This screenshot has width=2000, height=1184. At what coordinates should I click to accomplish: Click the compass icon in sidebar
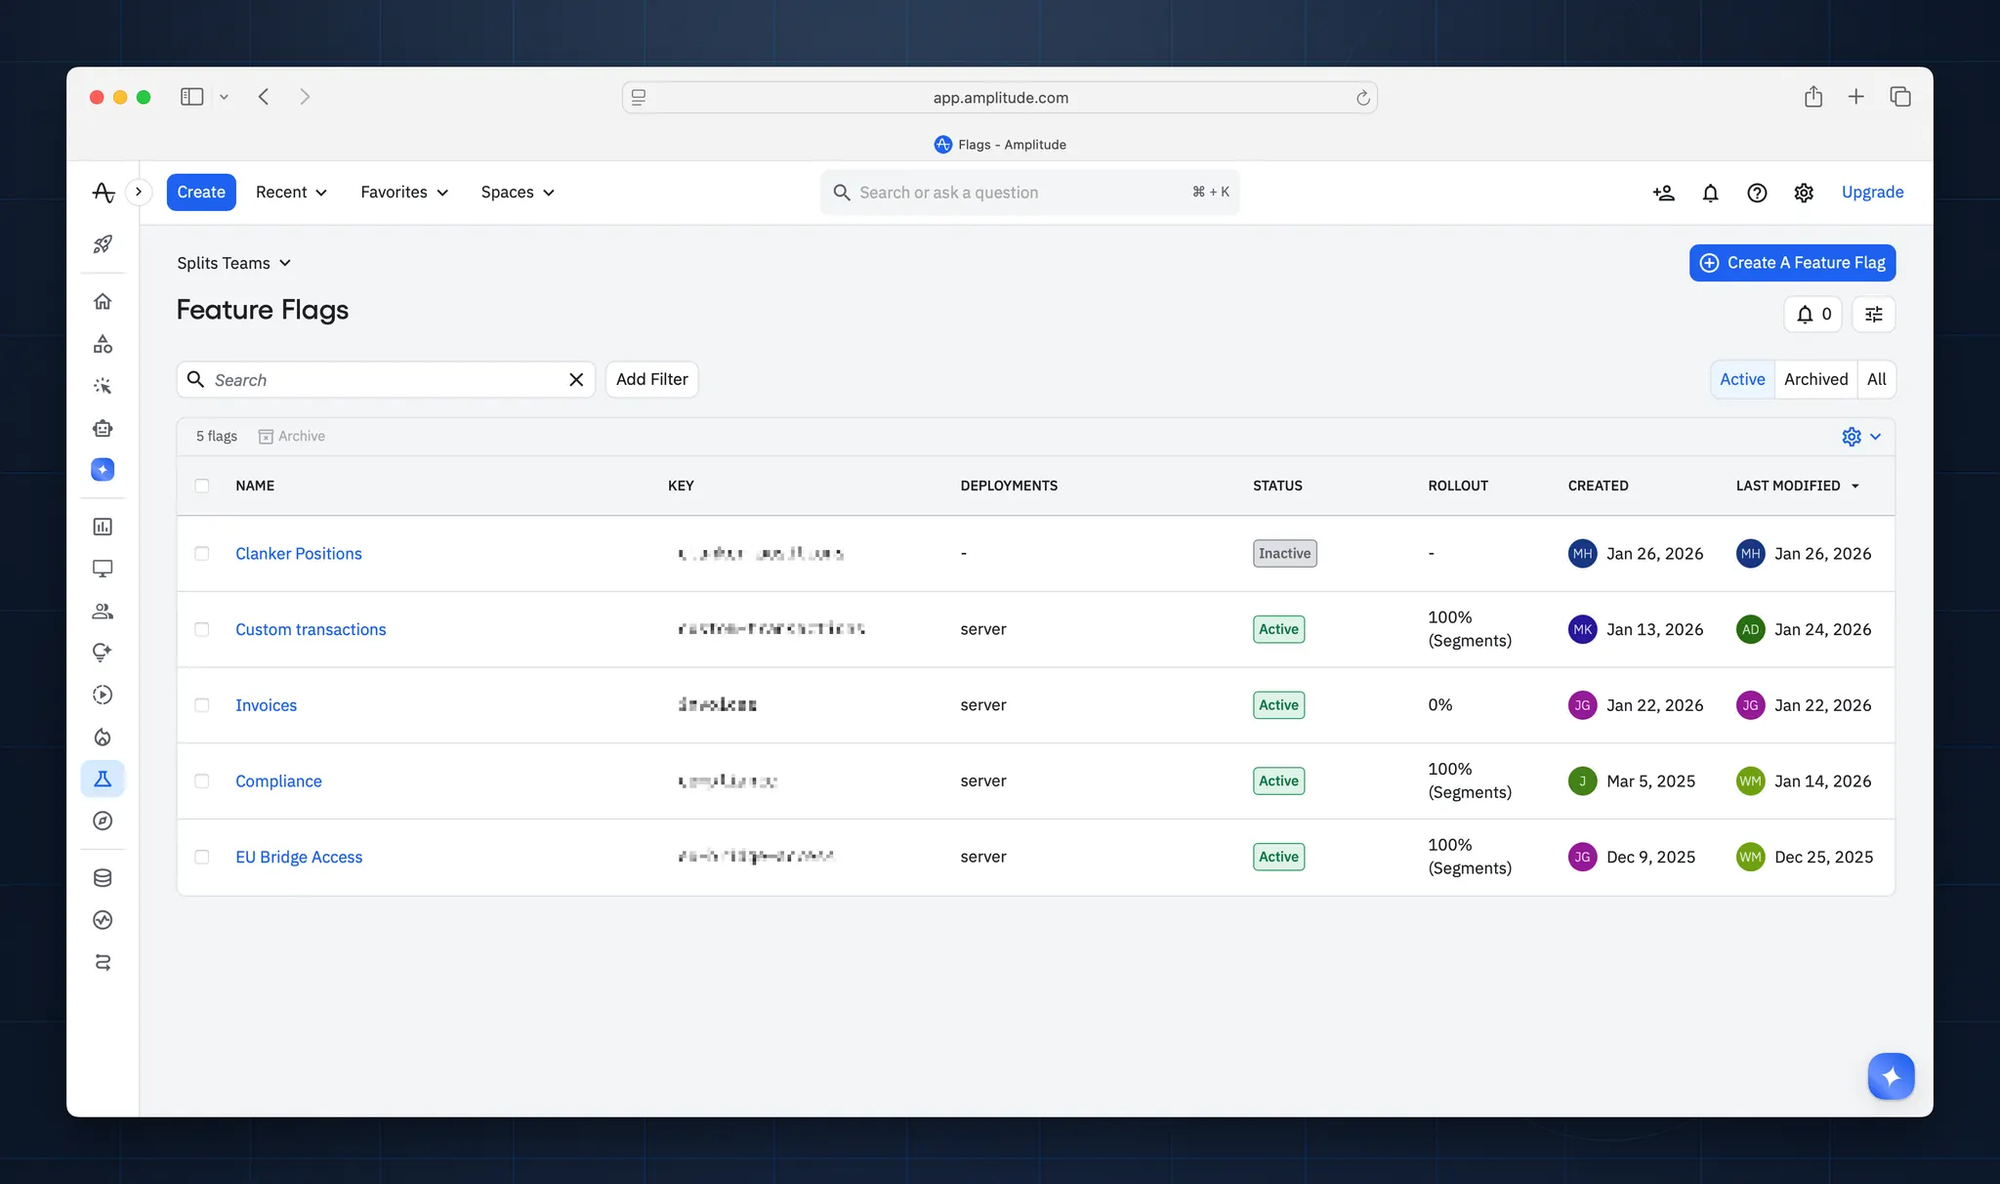click(x=102, y=821)
